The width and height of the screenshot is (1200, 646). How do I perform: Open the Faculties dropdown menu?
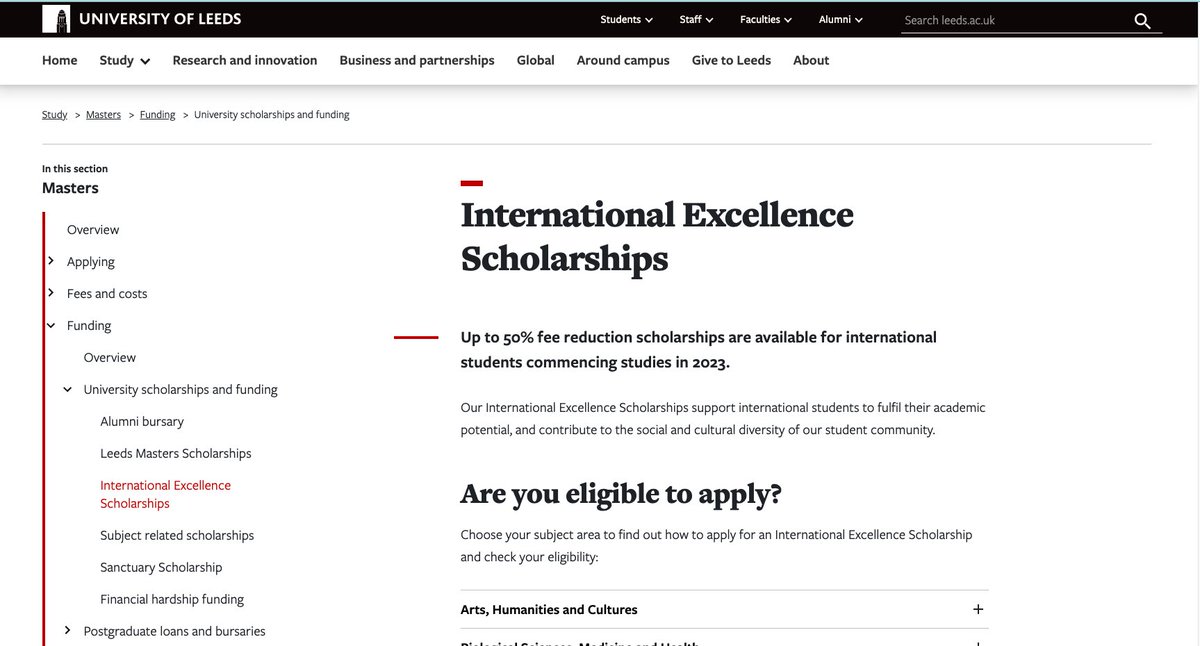pyautogui.click(x=765, y=19)
